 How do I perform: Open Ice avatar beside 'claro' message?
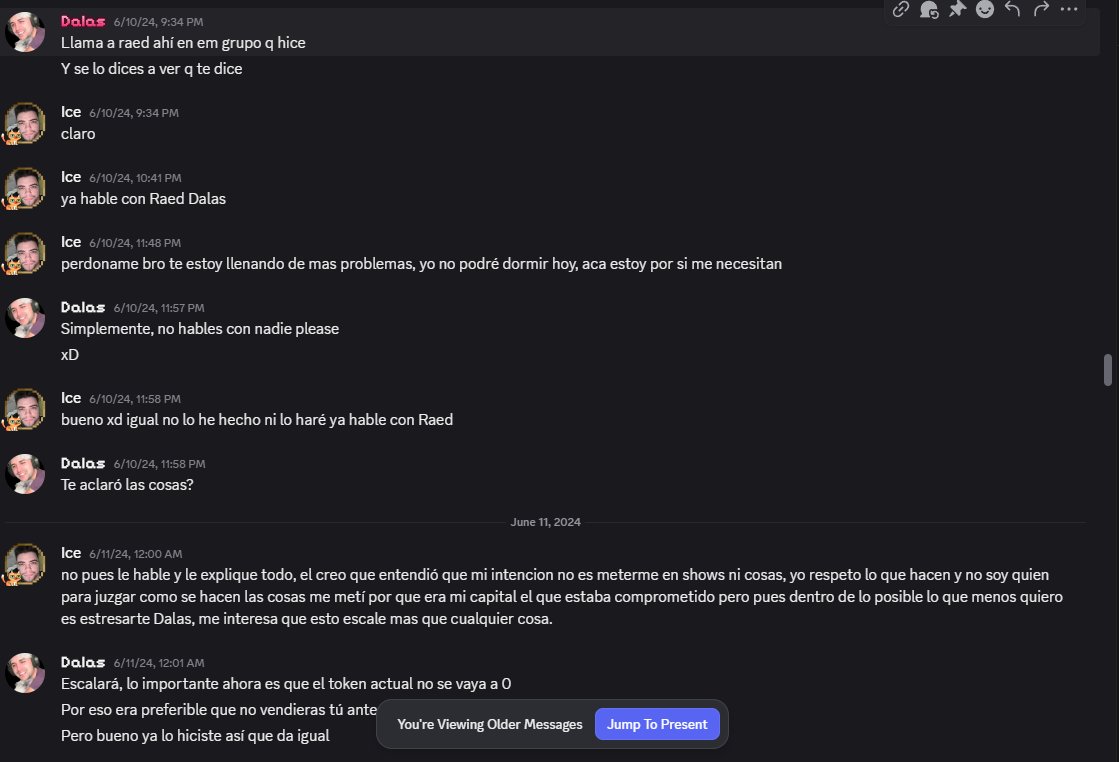point(25,123)
